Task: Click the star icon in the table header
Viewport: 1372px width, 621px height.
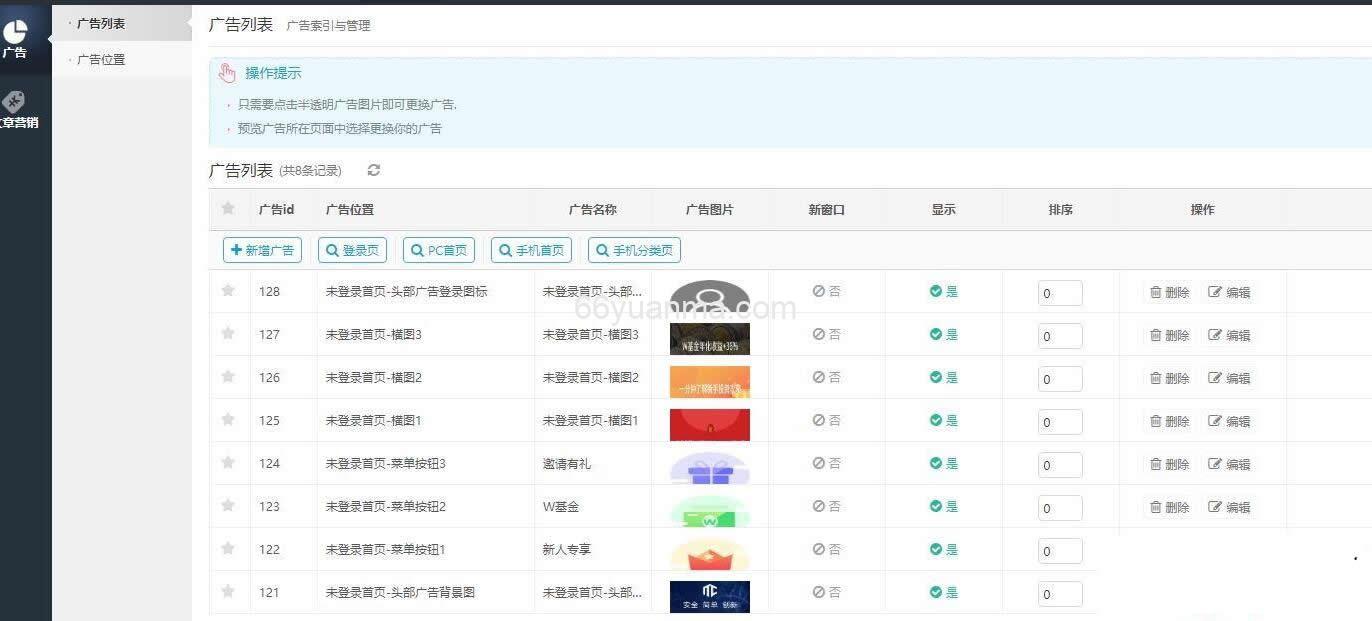Action: click(x=228, y=209)
